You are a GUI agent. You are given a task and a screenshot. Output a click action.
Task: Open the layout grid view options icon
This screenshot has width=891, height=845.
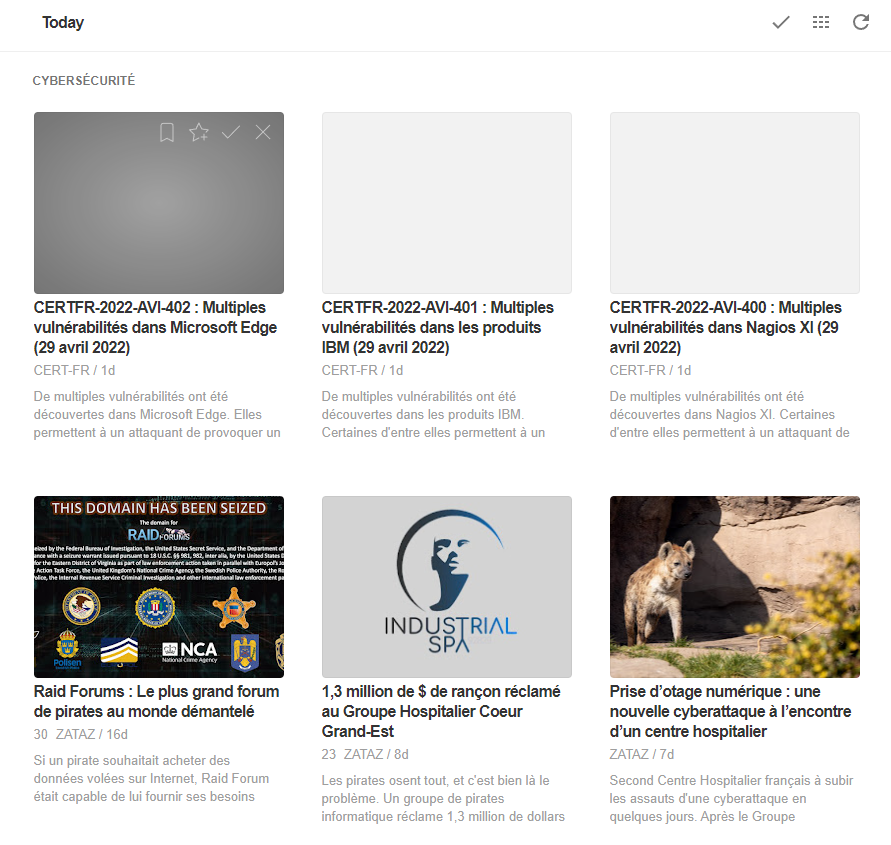[821, 23]
